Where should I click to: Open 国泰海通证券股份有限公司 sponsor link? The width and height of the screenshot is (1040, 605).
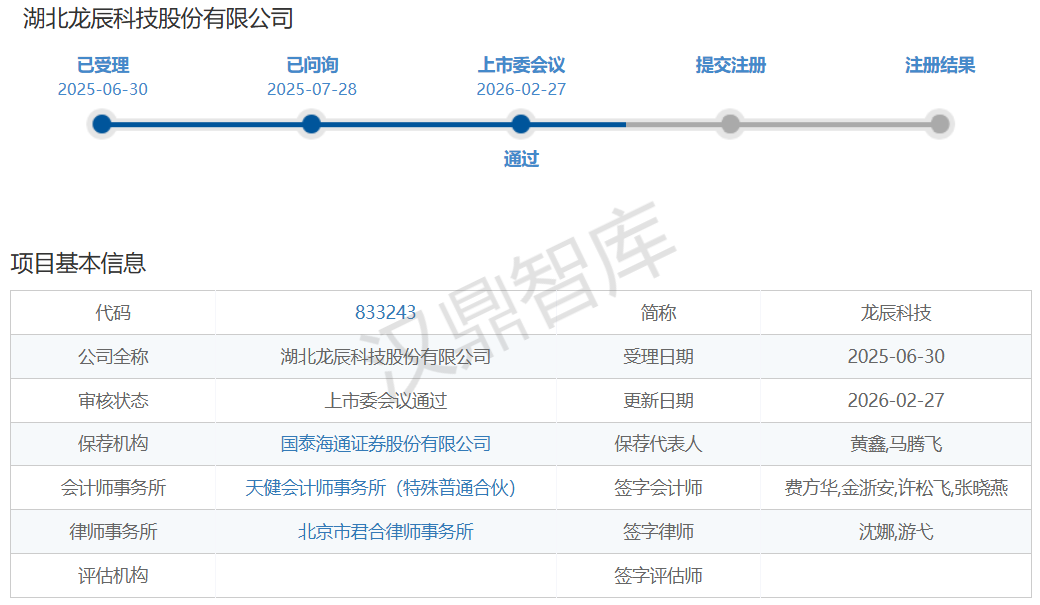(385, 444)
